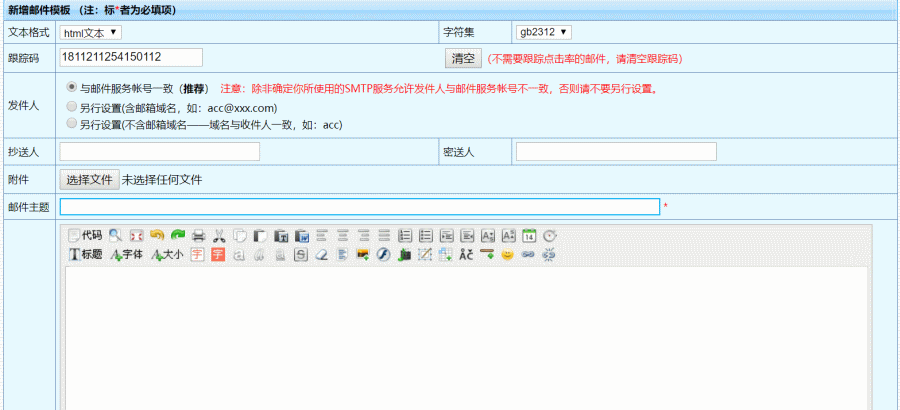The width and height of the screenshot is (900, 410).
Task: Select 另行设置 without mailbox domain radio
Action: (x=72, y=122)
